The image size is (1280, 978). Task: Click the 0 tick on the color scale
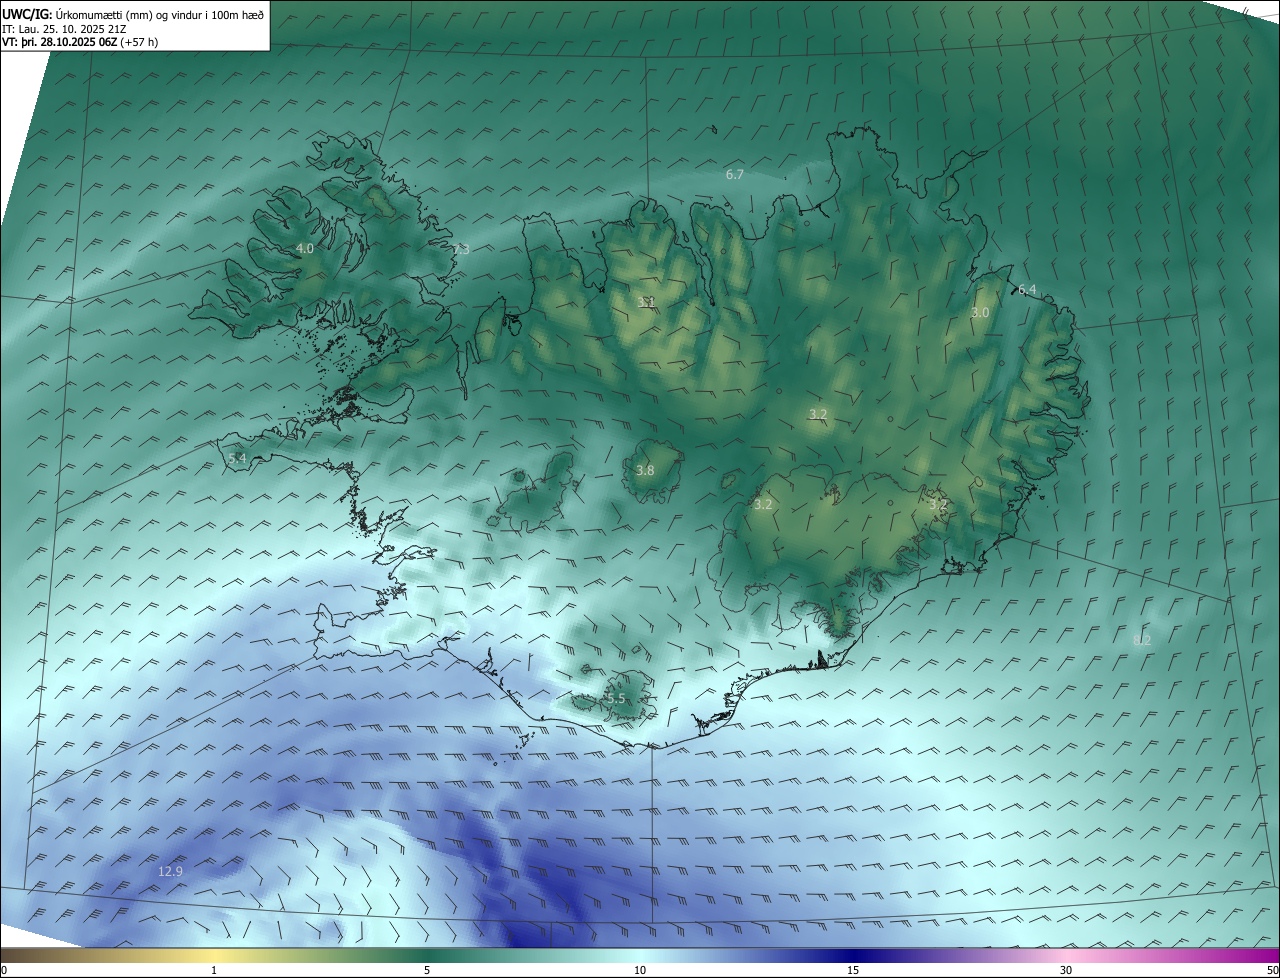point(4,970)
